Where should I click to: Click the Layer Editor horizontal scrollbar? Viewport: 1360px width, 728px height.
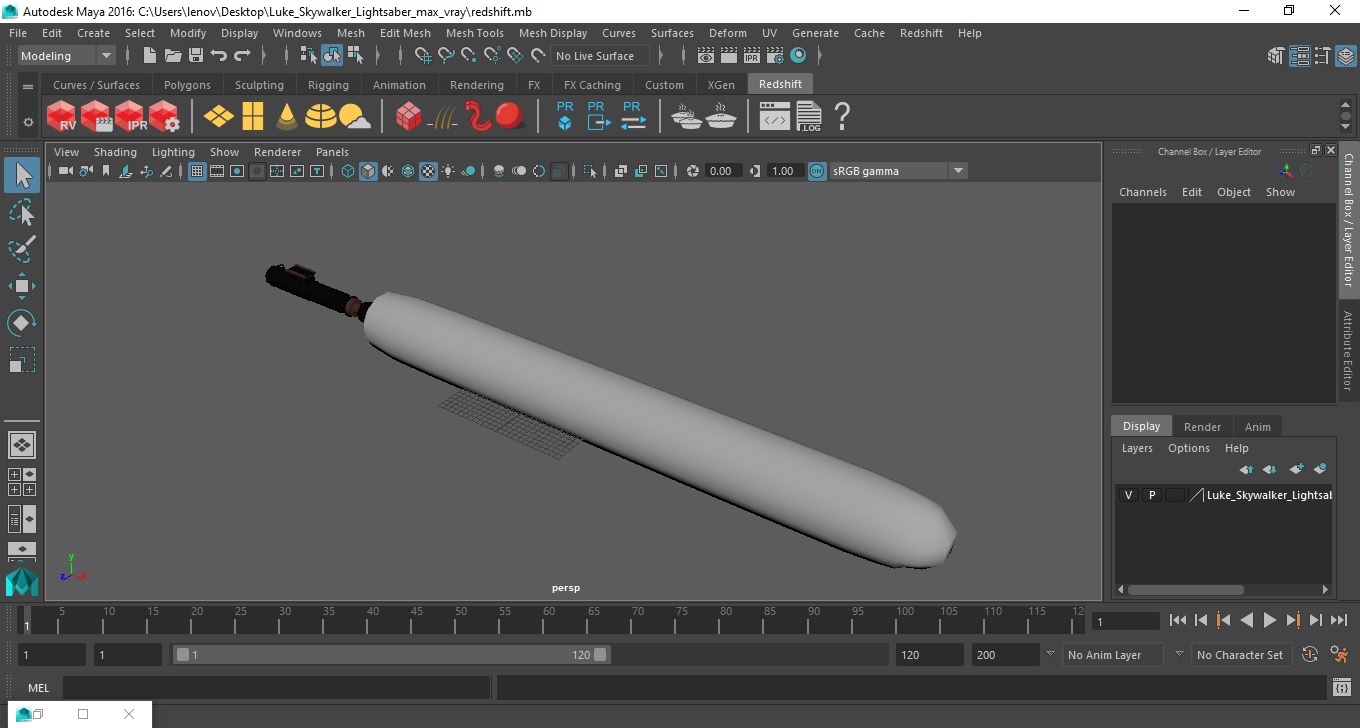(x=1184, y=590)
